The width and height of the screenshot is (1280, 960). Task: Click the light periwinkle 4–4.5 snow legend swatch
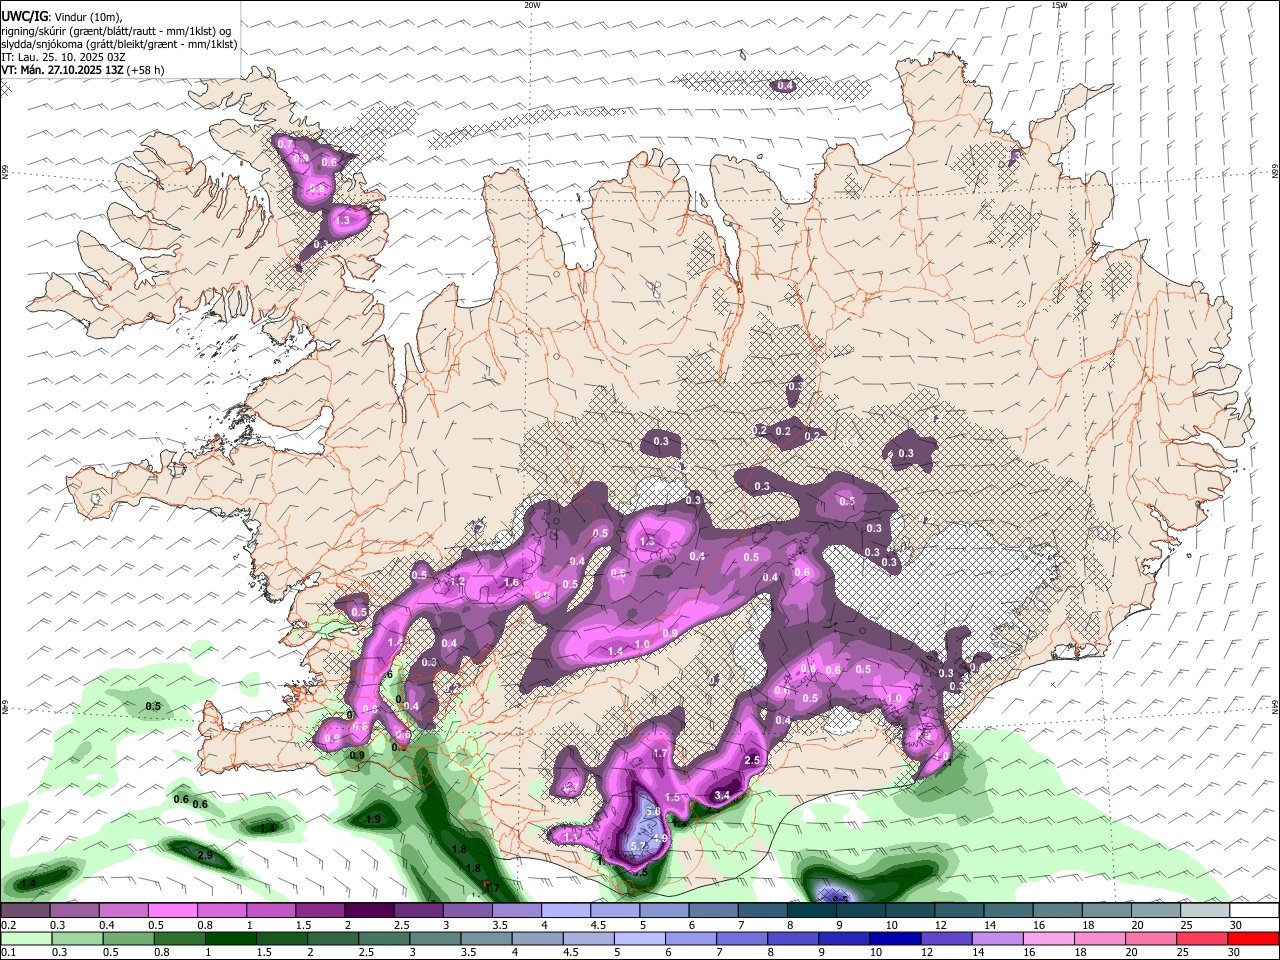point(565,910)
